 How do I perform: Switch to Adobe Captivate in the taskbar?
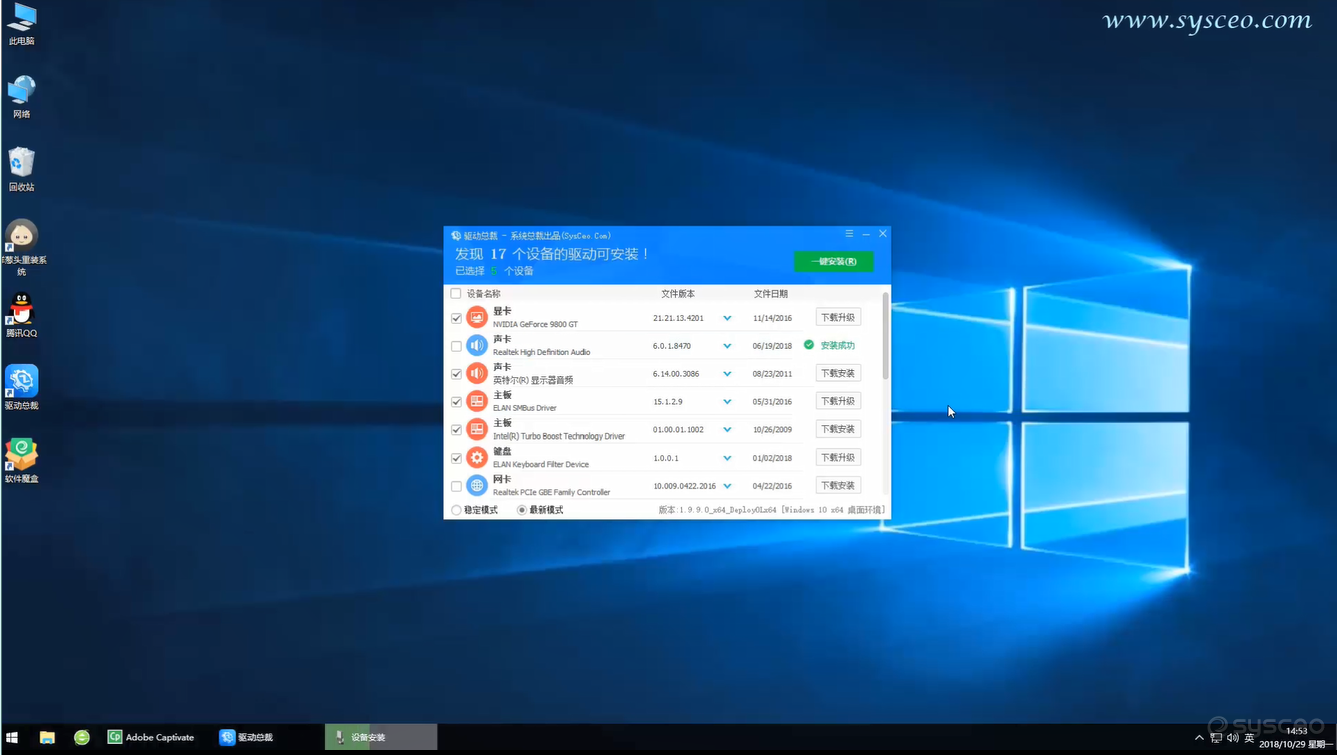[151, 737]
